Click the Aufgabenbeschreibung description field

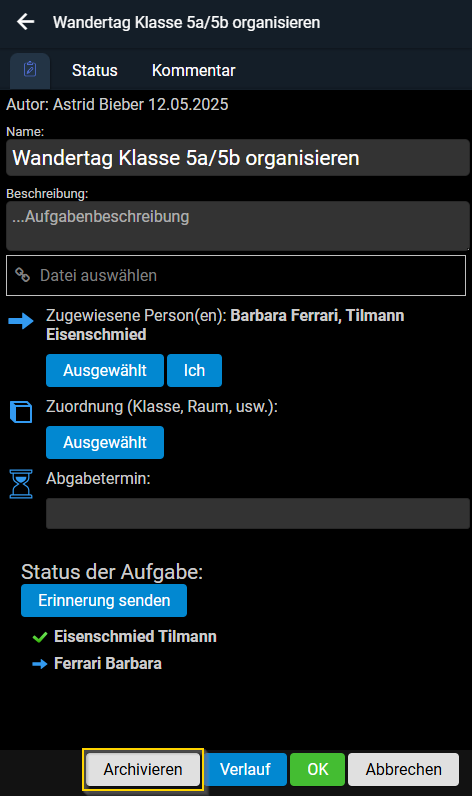click(238, 226)
